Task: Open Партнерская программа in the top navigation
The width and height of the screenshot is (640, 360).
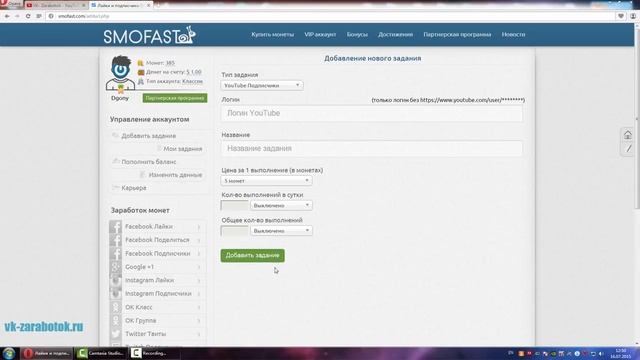Action: pos(457,35)
